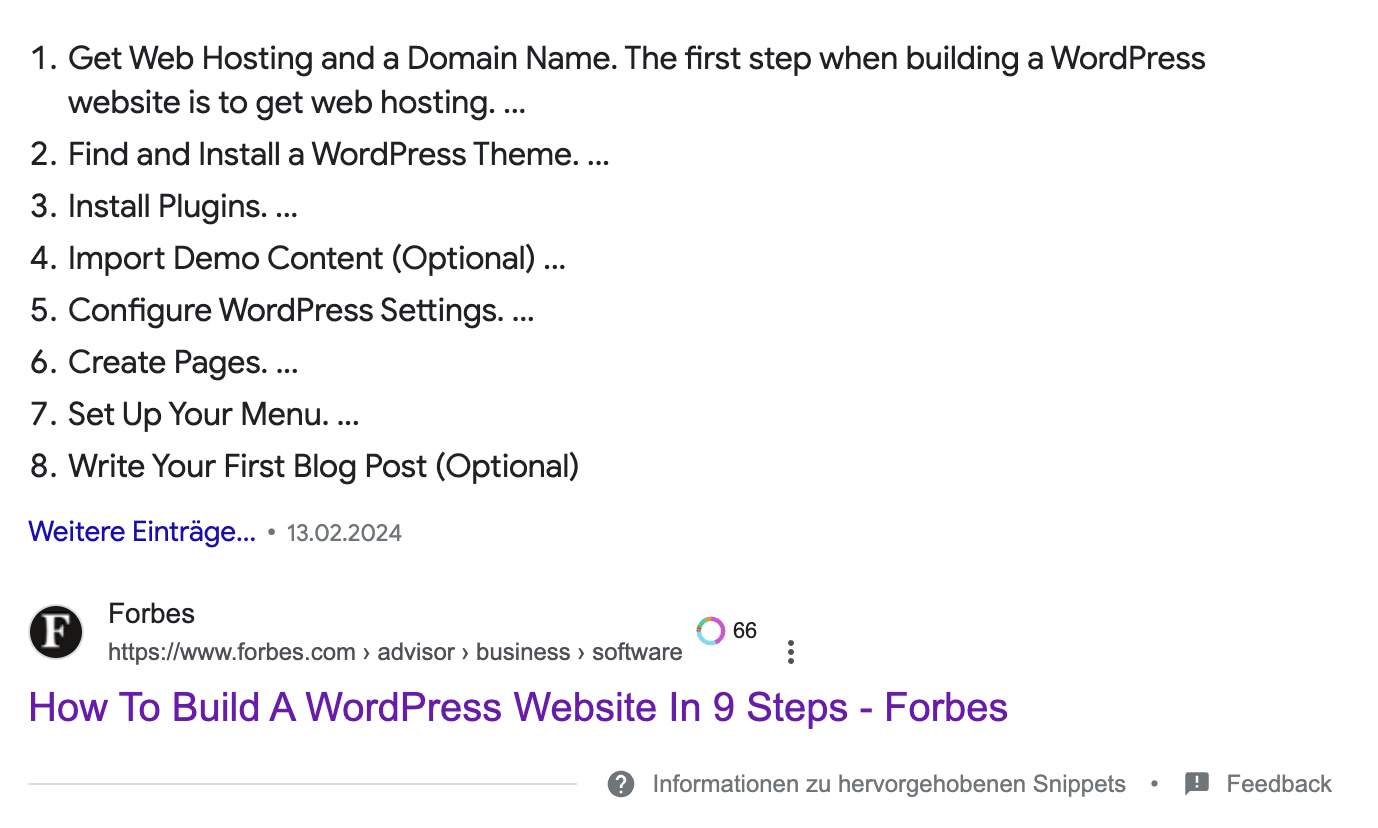Click "Informationen zu hervorgehobenen Snippets"

888,784
